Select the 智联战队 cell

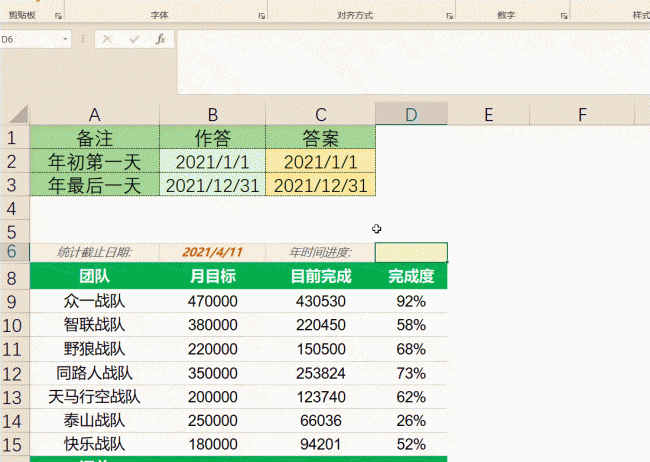click(95, 325)
